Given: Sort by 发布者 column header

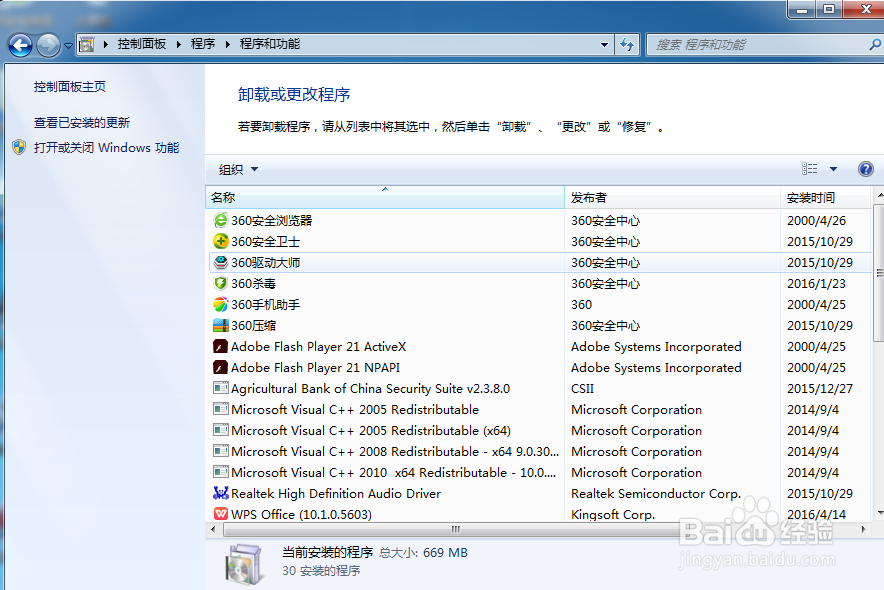Looking at the screenshot, I should click(x=673, y=198).
